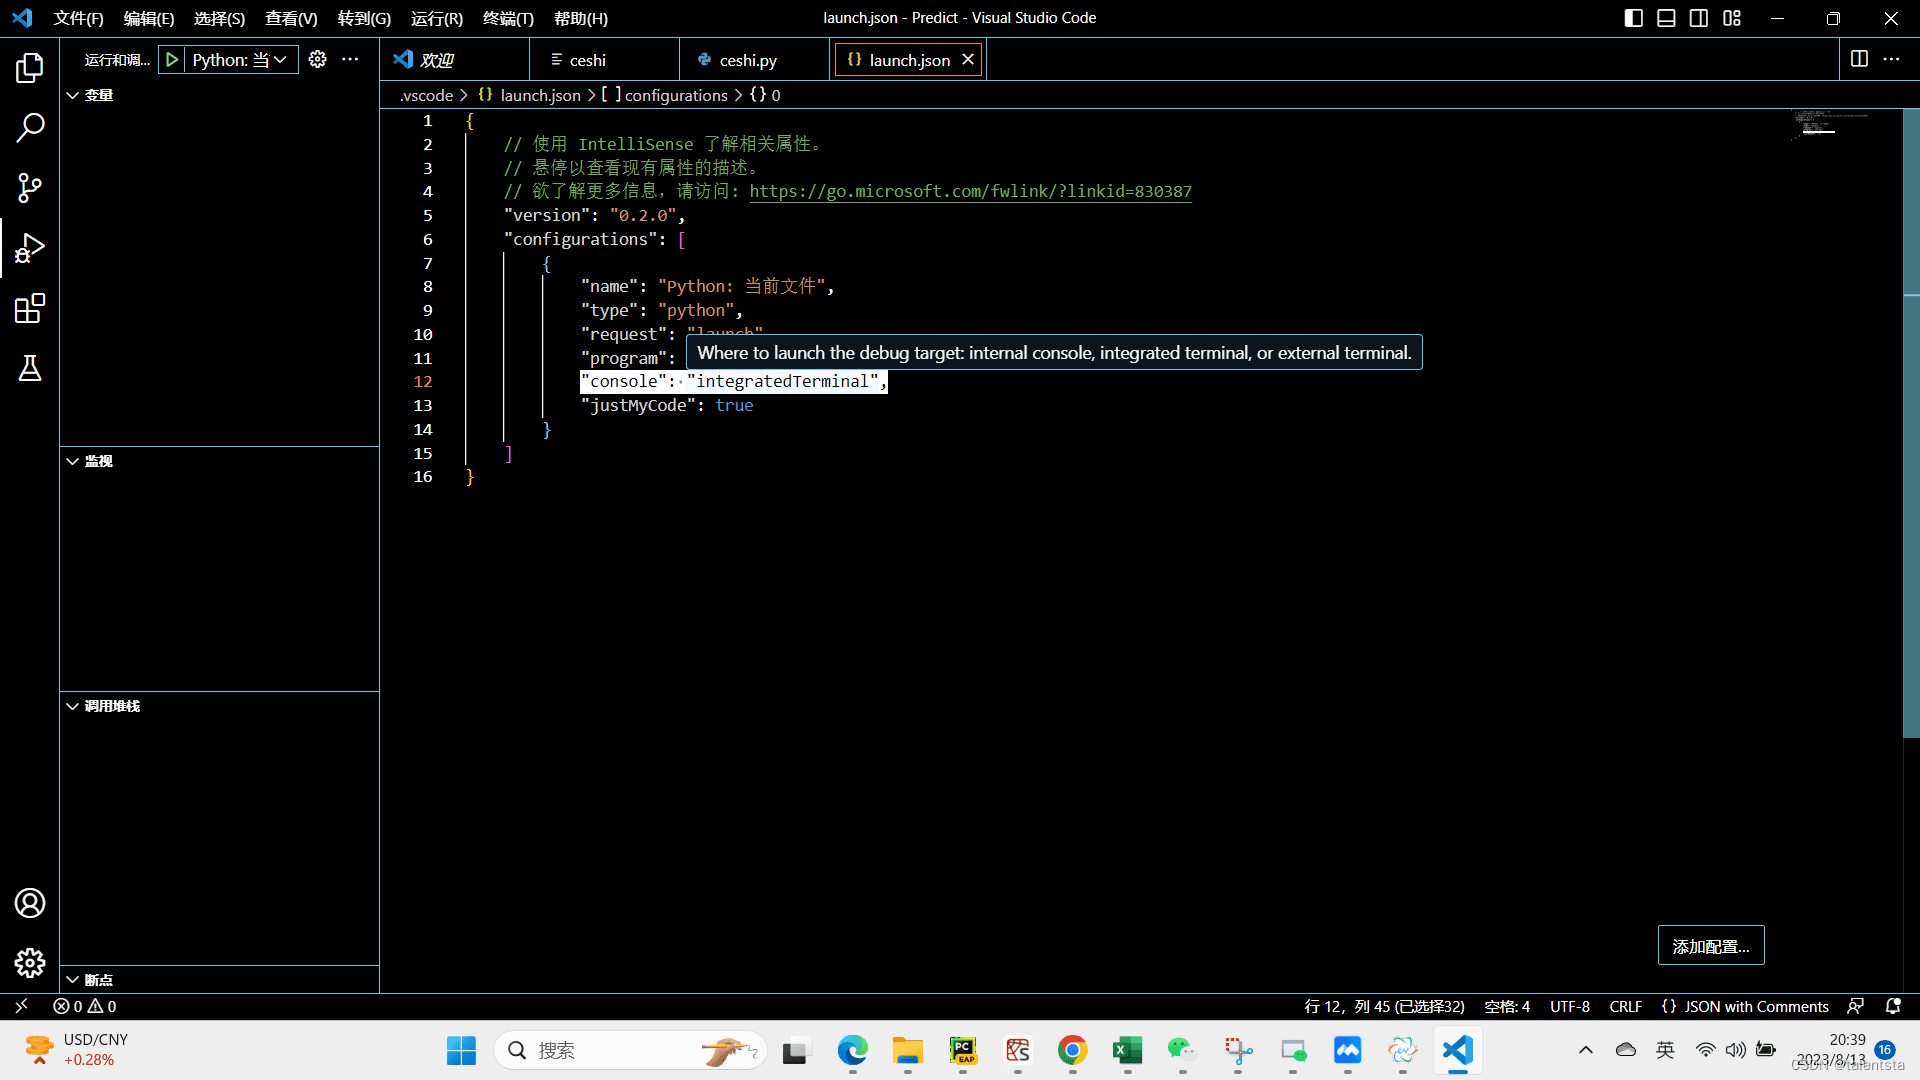1920x1080 pixels.
Task: Open debug panel more actions ellipsis
Action: point(350,60)
